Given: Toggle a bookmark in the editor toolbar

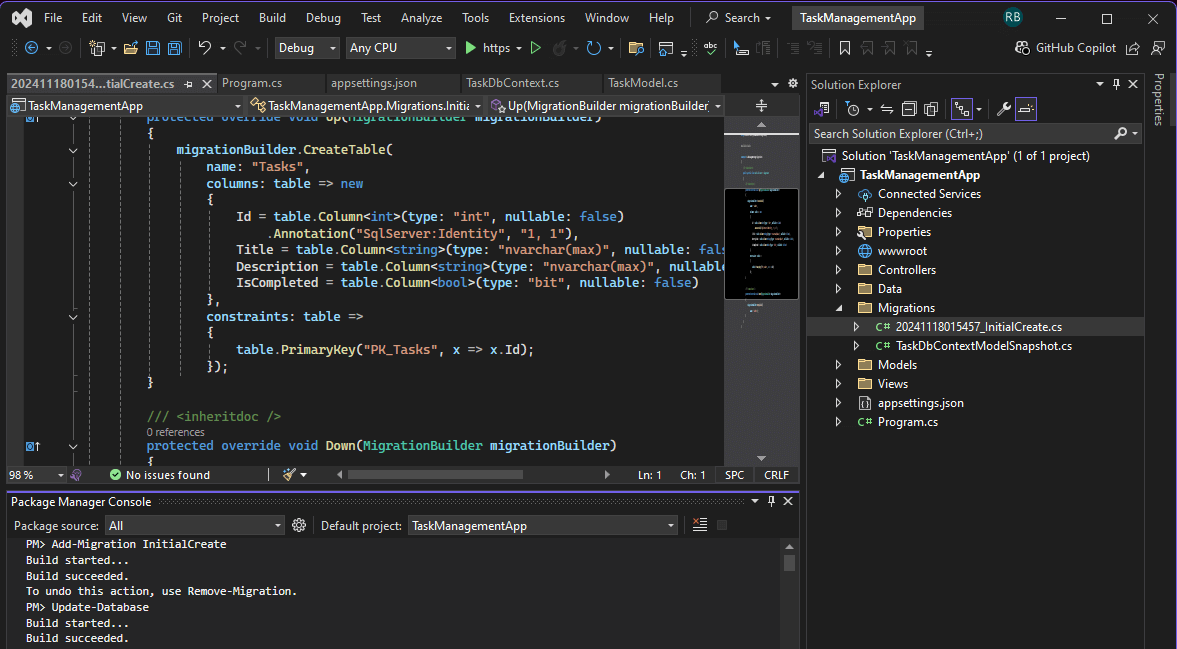Looking at the screenshot, I should point(843,47).
